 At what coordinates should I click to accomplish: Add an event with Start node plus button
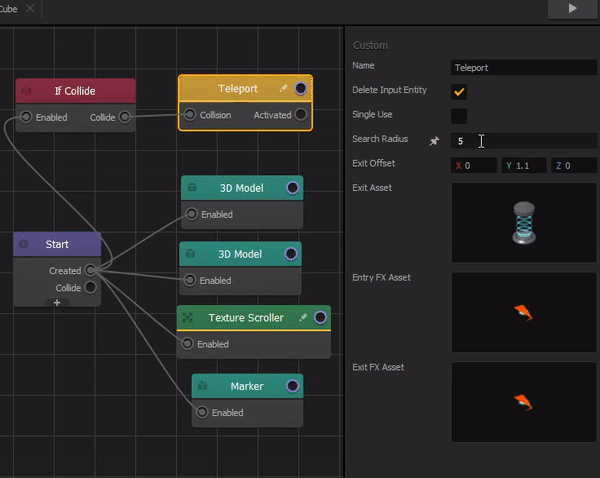pos(57,302)
